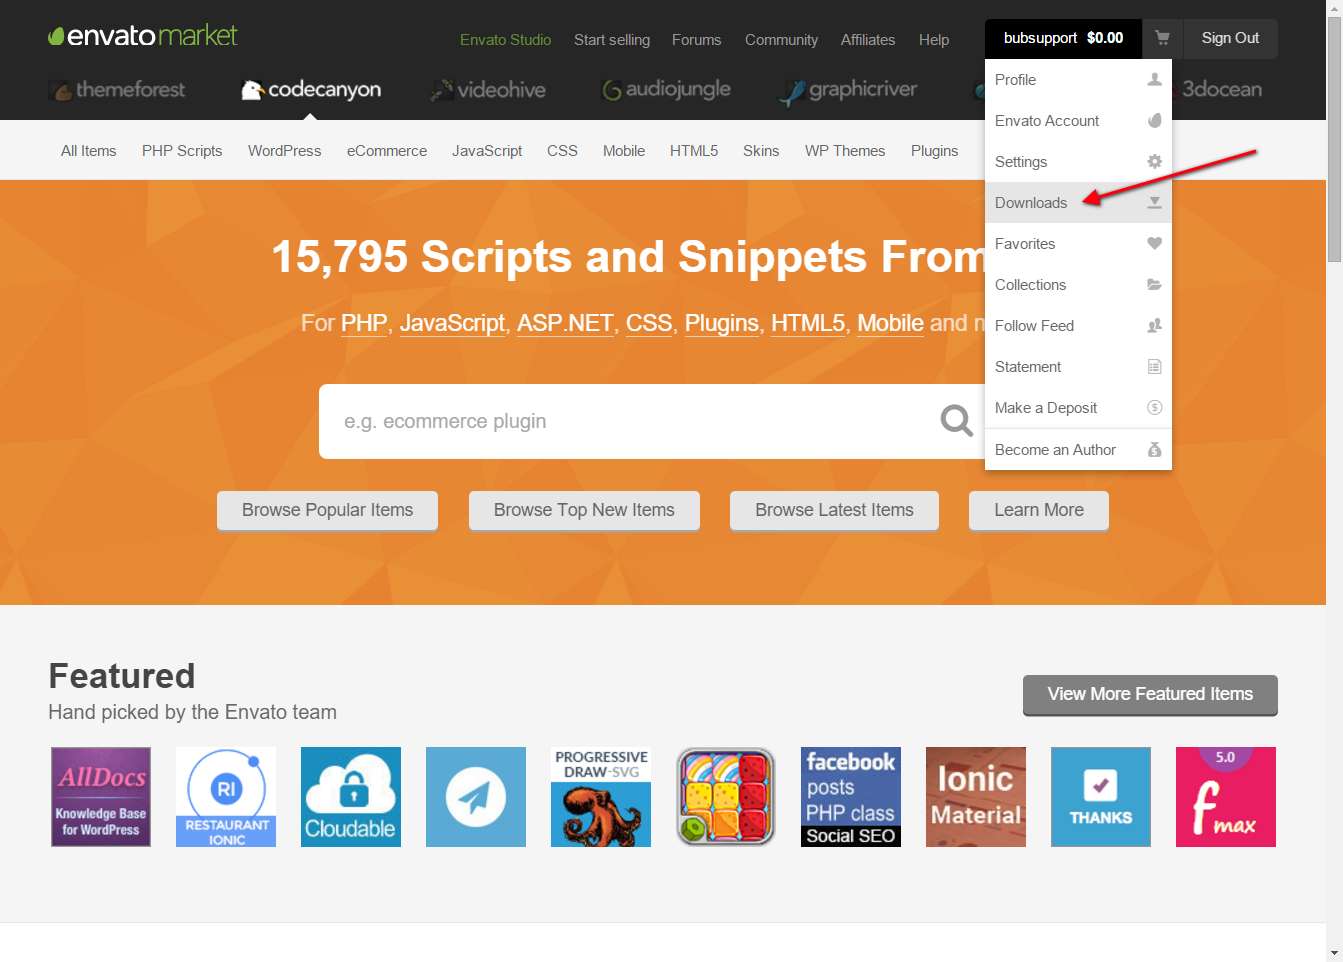This screenshot has height=962, width=1343.
Task: Open the Cloudable item thumbnail
Action: pyautogui.click(x=351, y=797)
